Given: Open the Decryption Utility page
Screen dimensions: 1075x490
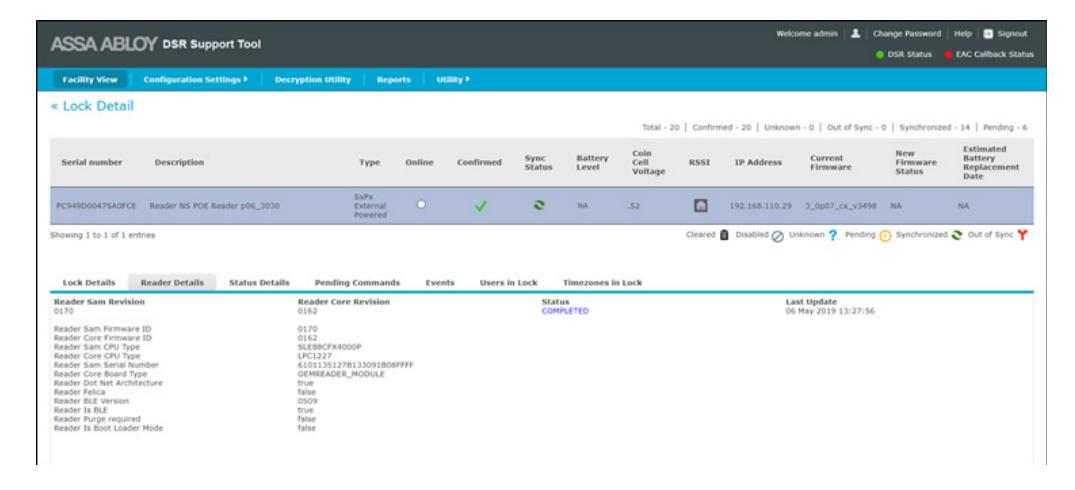Looking at the screenshot, I should coord(313,79).
